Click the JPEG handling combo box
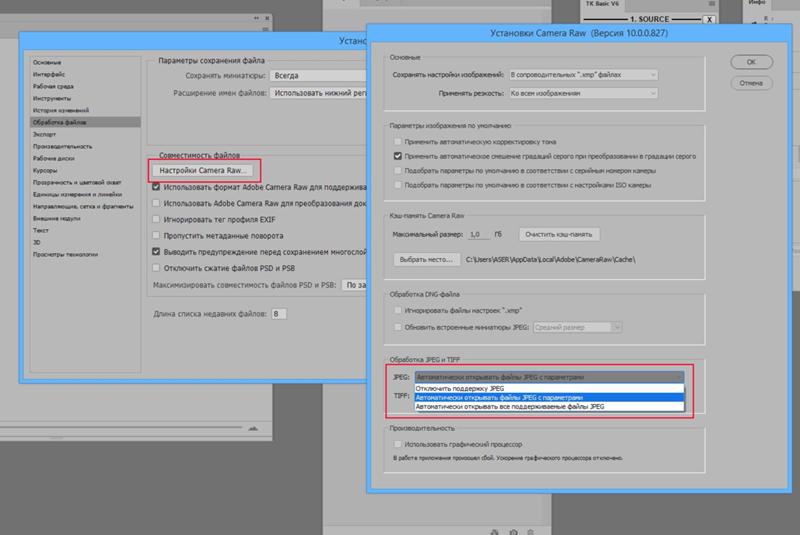Viewport: 800px width, 535px height. [549, 377]
